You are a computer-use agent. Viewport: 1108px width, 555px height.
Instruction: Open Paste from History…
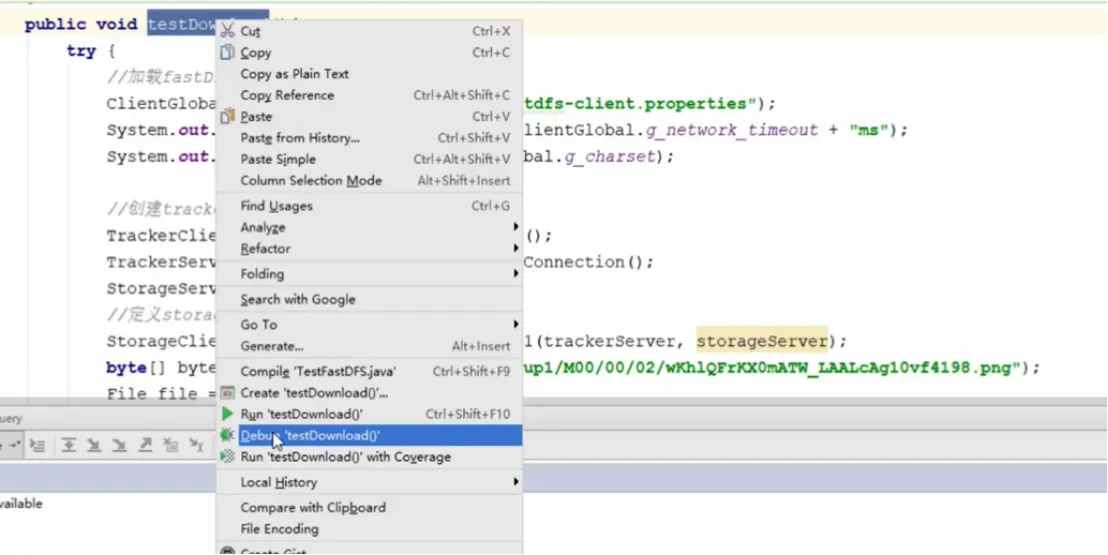click(370, 138)
